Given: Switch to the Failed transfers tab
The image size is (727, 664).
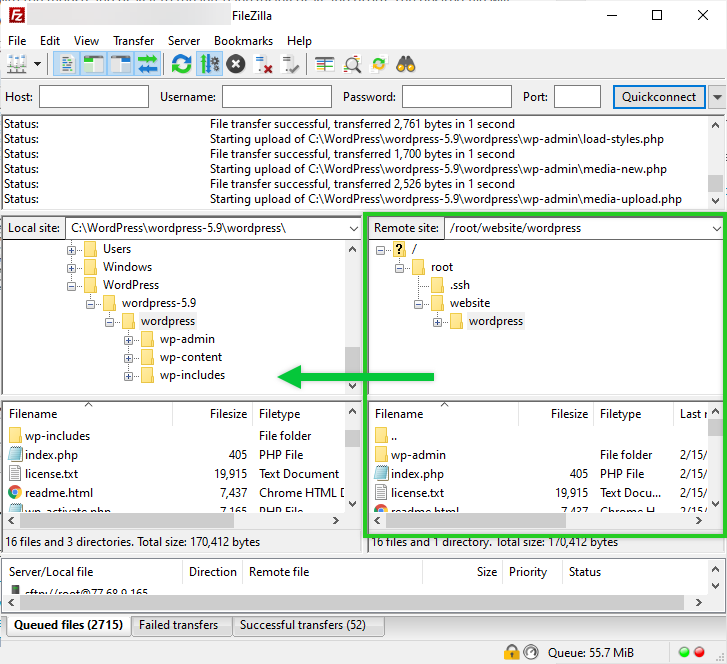Looking at the screenshot, I should [178, 625].
